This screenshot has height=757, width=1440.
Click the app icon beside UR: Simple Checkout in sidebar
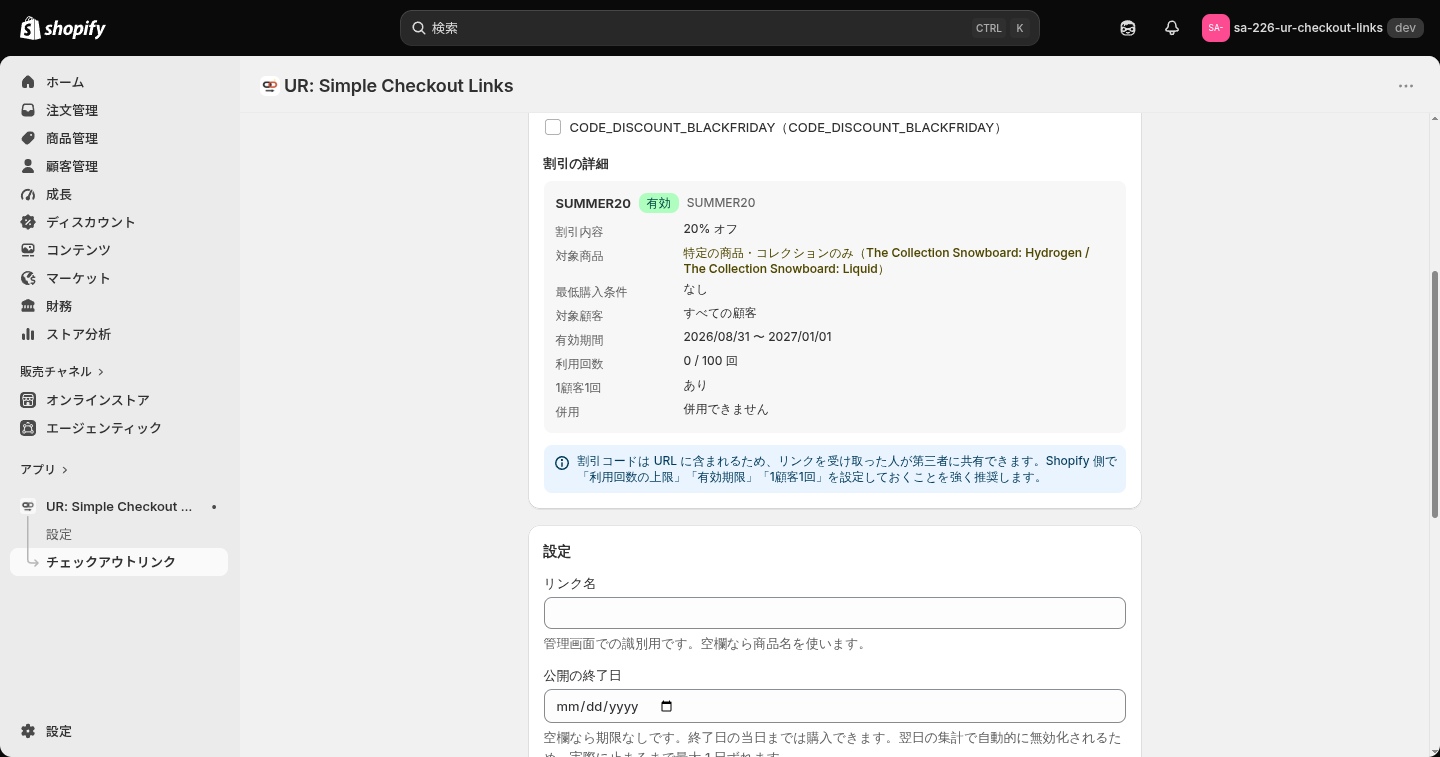point(28,507)
